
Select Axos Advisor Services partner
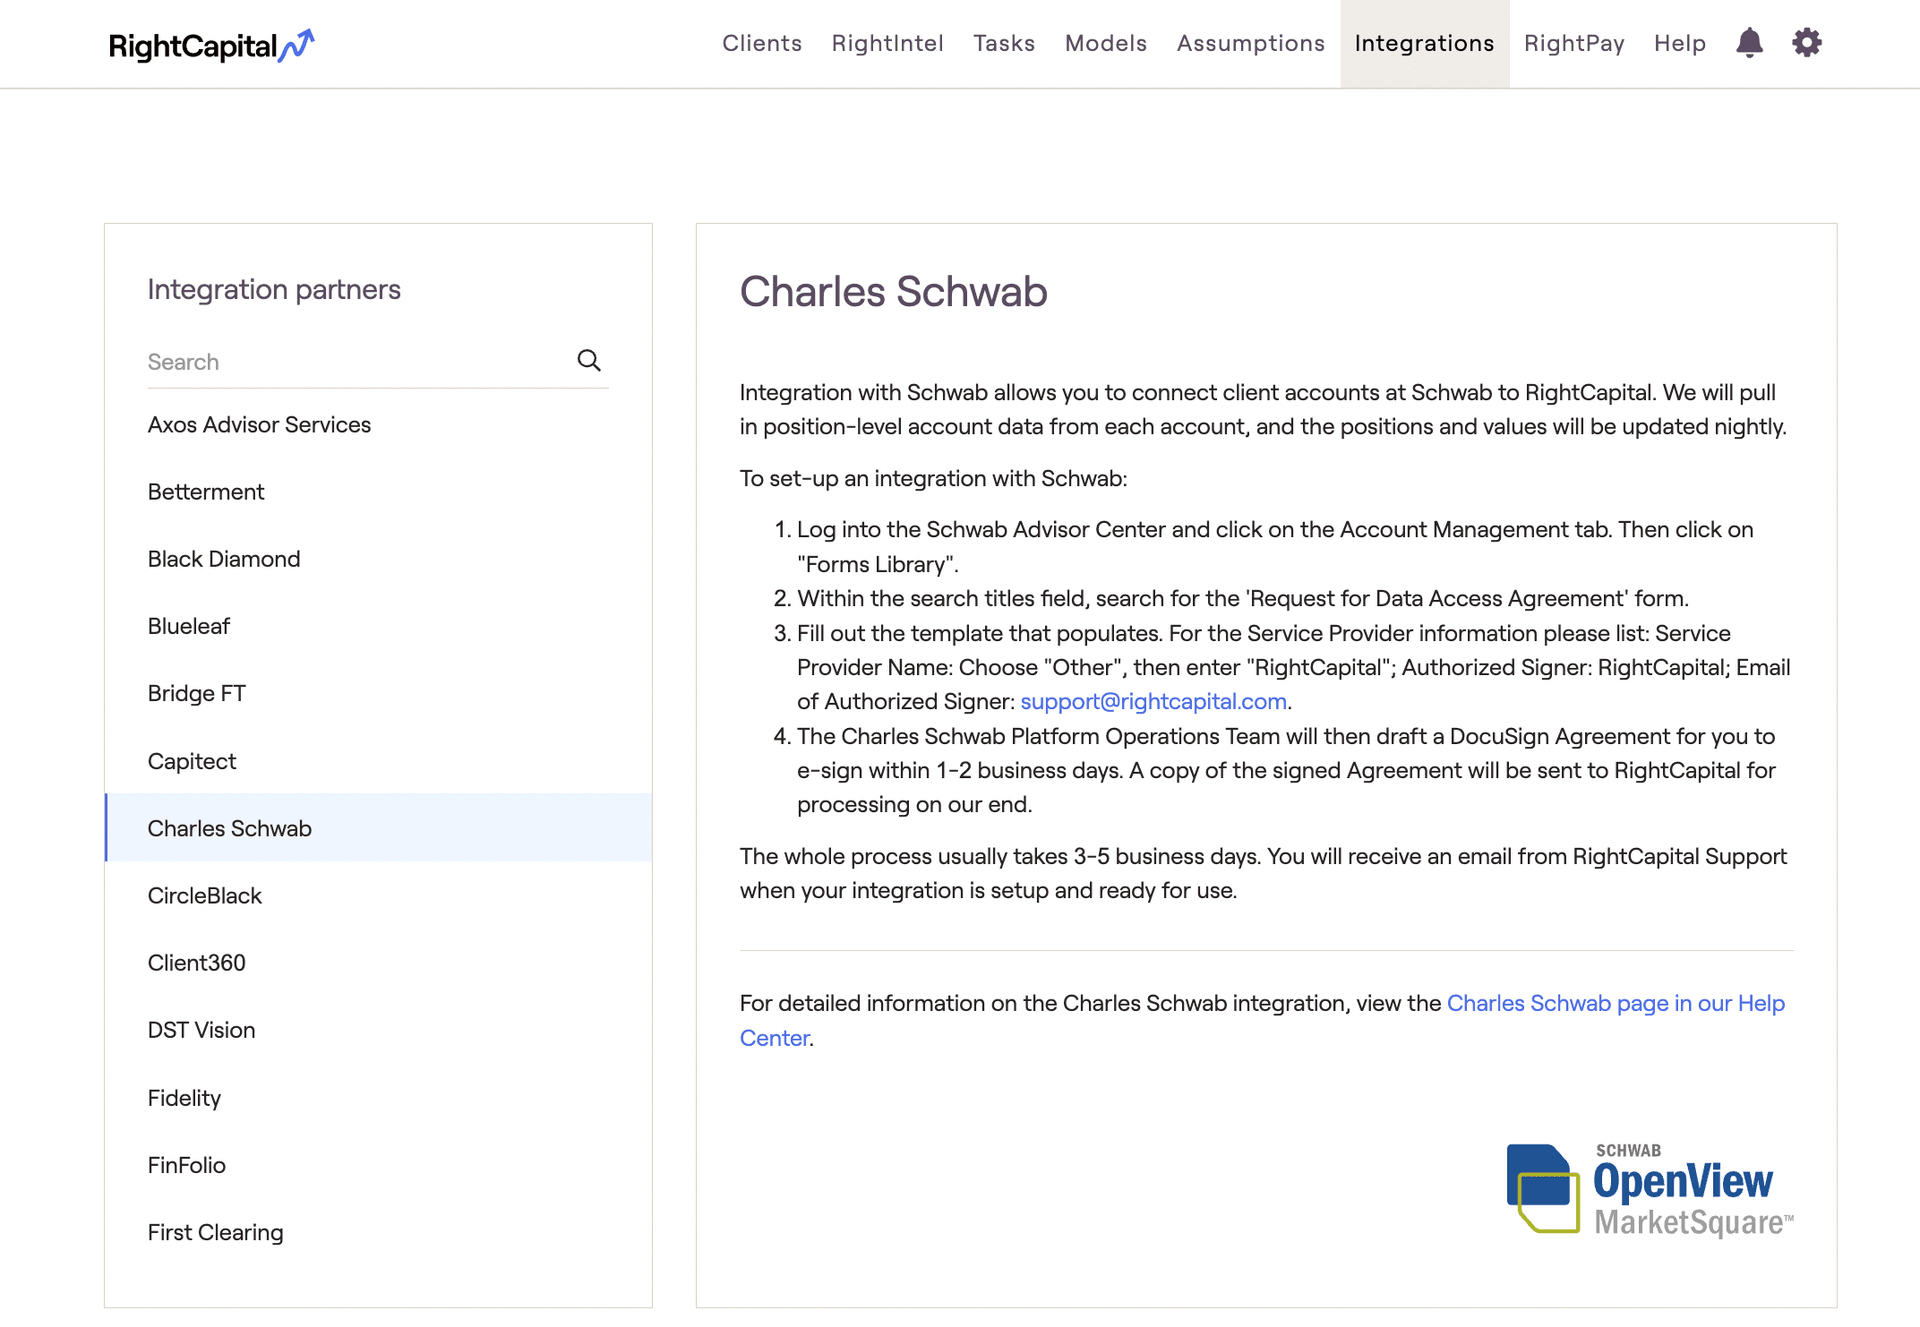click(x=378, y=425)
